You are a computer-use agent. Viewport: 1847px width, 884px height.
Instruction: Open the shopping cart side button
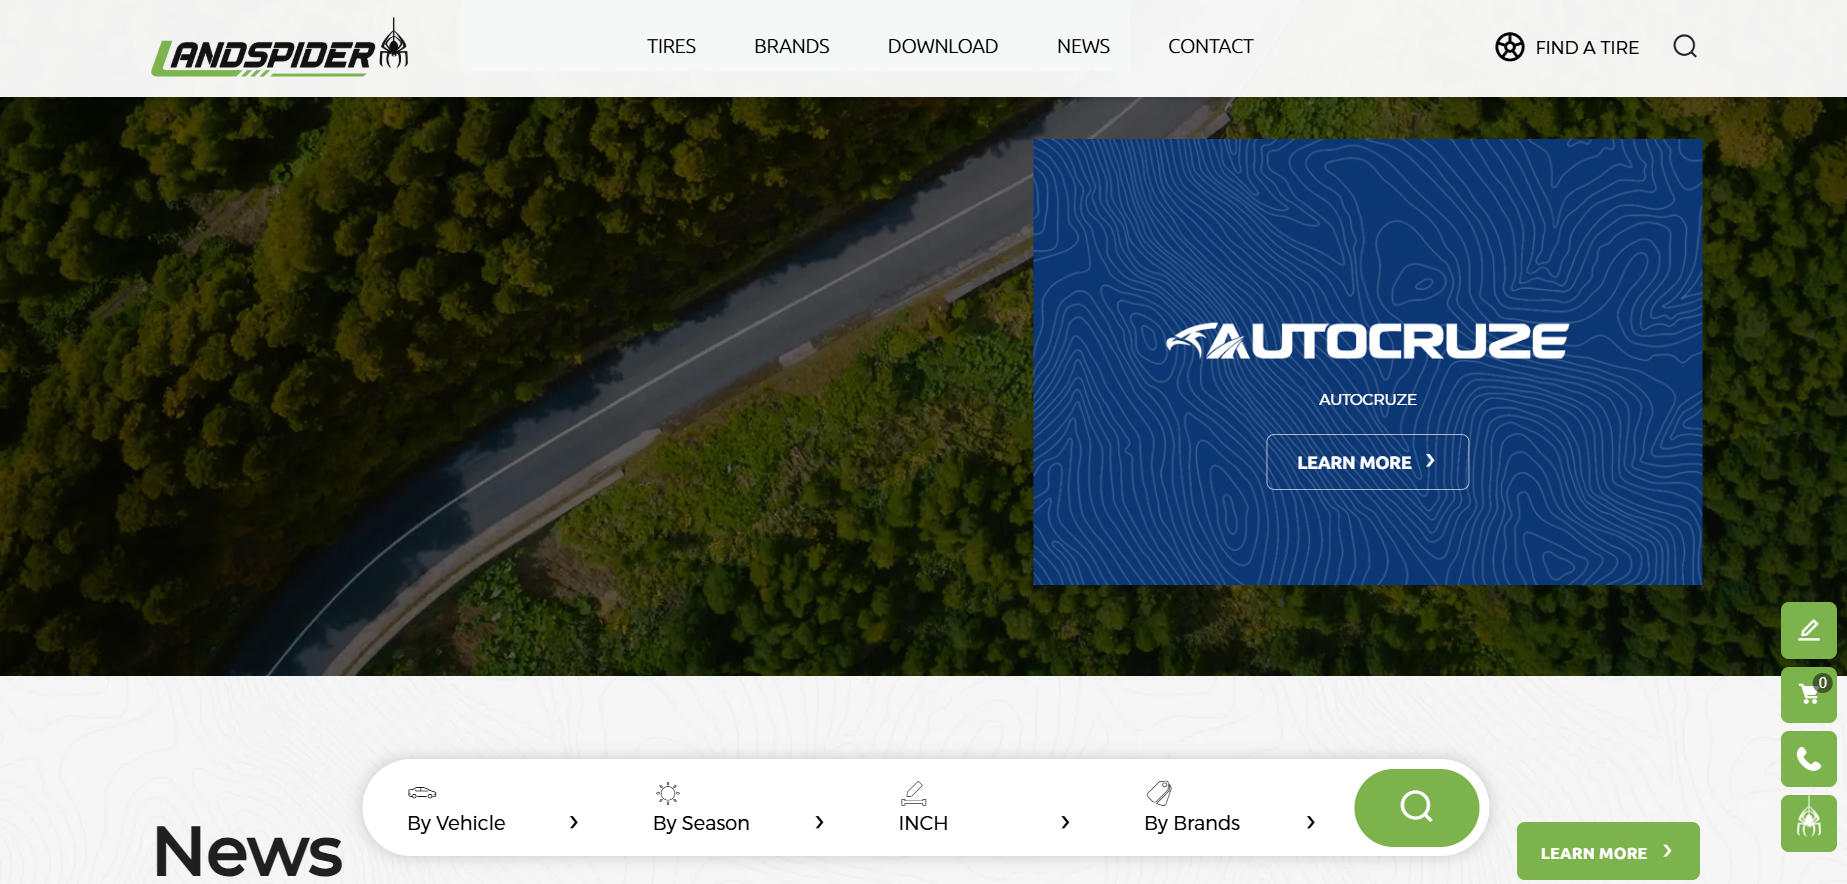click(1808, 694)
